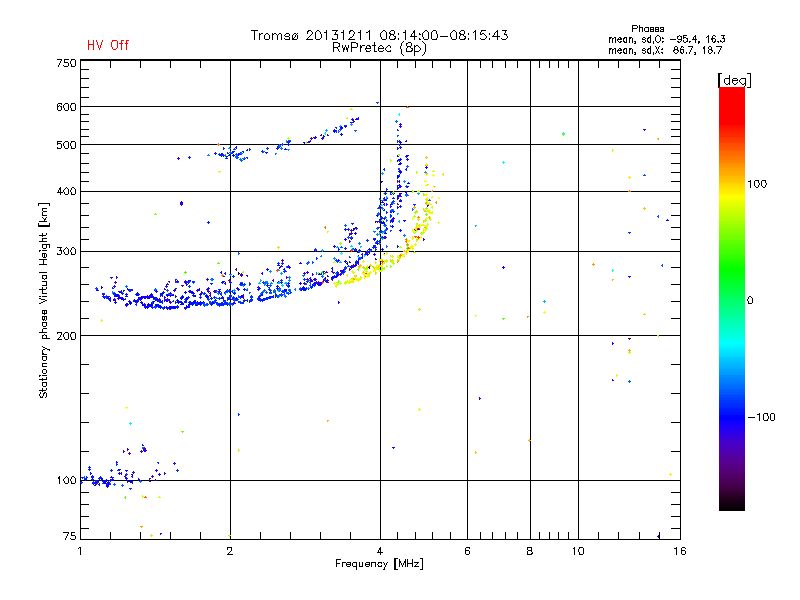800x600 pixels.
Task: Click the x-axis tick label '1'
Action: point(80,551)
